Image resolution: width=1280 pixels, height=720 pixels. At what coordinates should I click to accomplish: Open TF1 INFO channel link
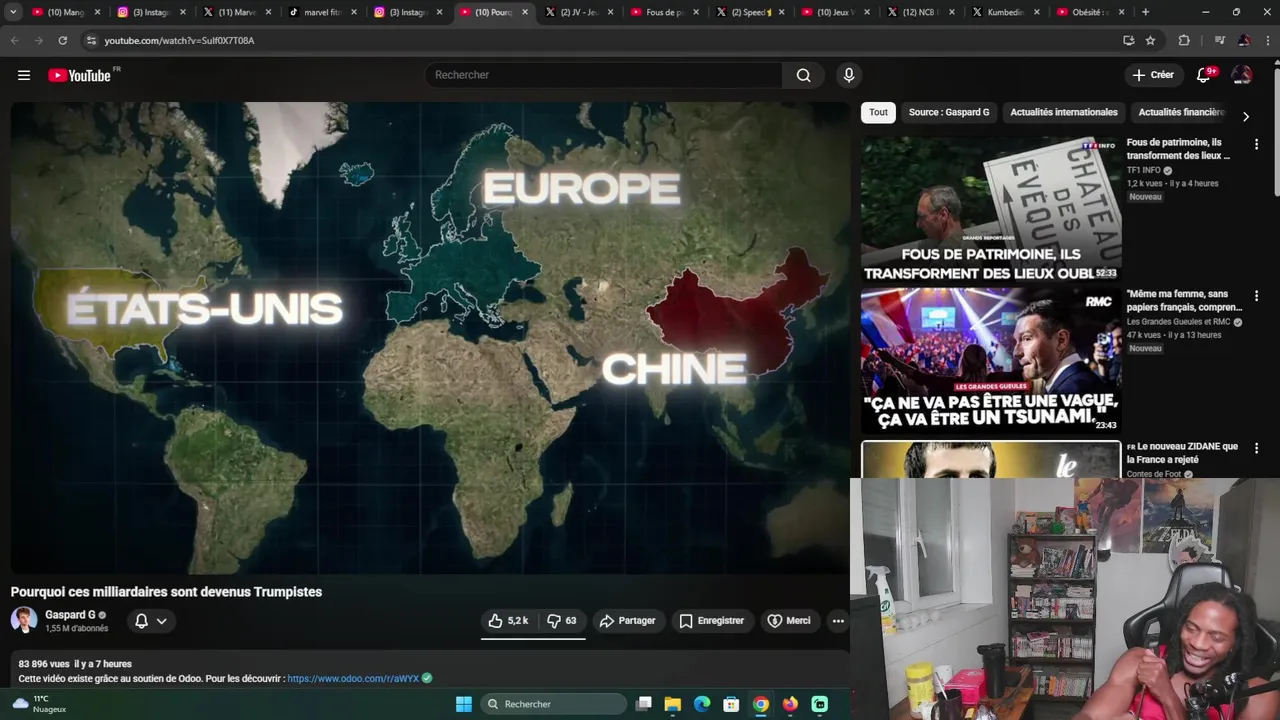[x=1143, y=170]
